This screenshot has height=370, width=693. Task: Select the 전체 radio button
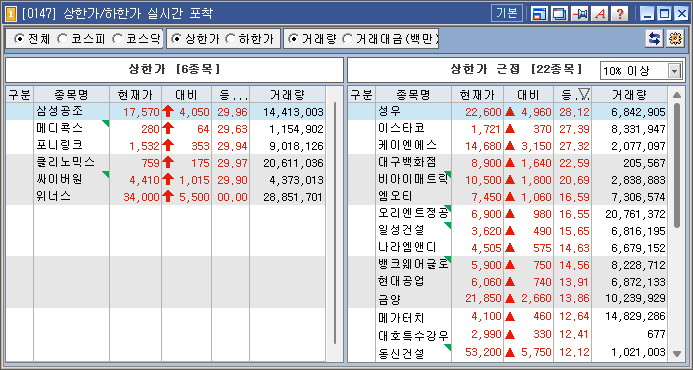[19, 39]
